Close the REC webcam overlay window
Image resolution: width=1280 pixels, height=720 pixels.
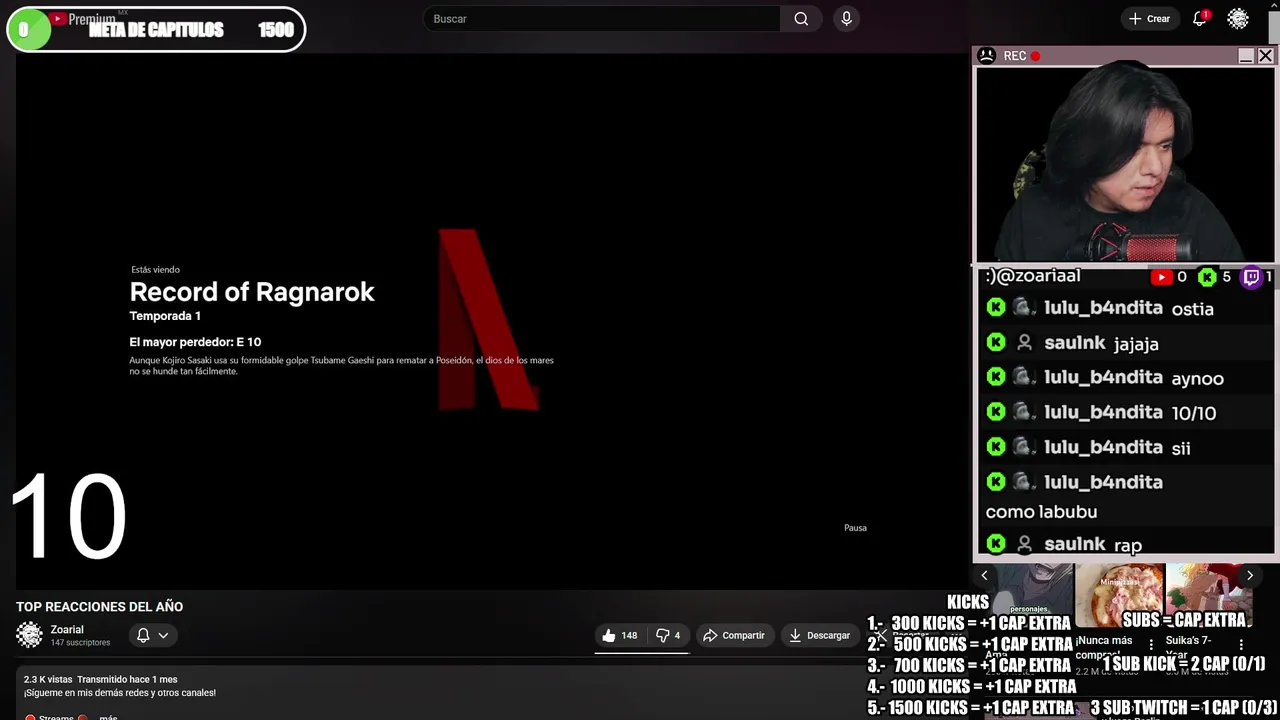(1265, 56)
